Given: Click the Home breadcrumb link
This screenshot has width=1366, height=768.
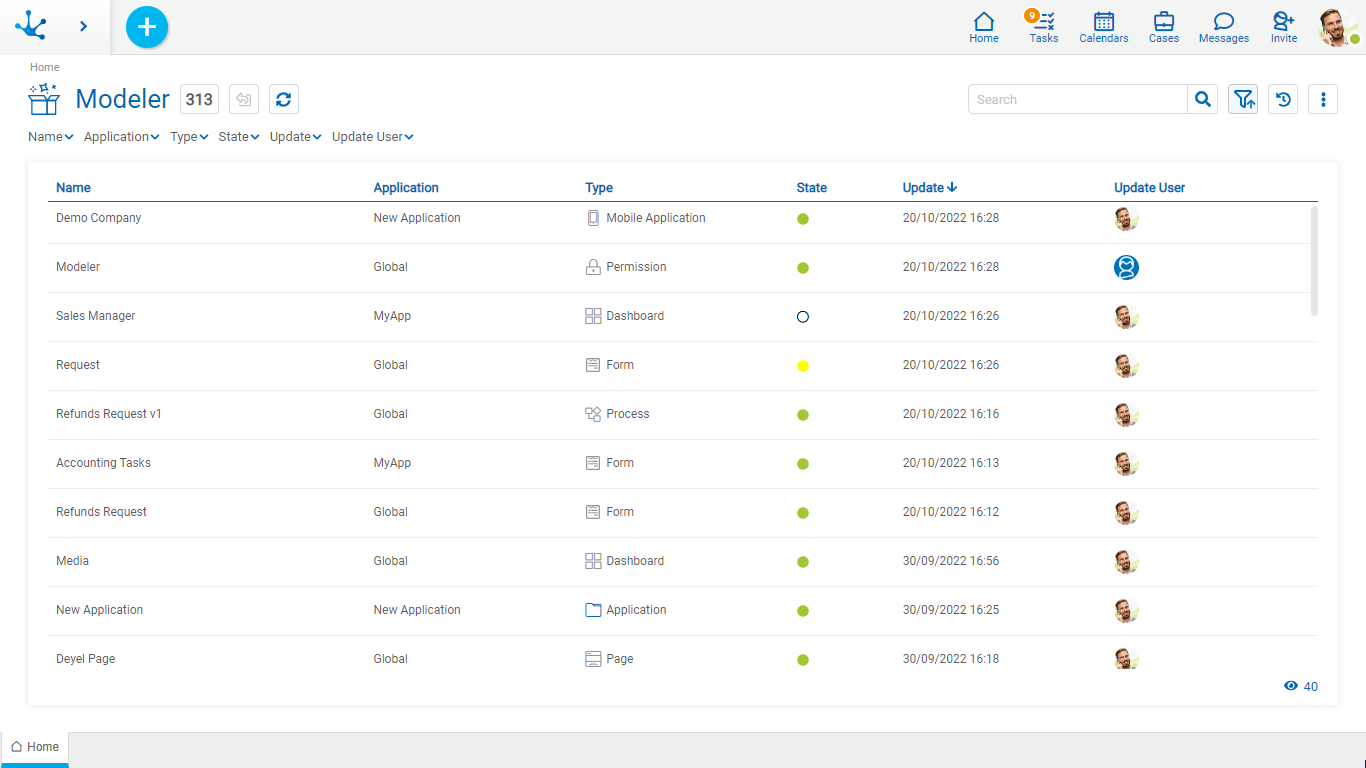Looking at the screenshot, I should pyautogui.click(x=45, y=67).
